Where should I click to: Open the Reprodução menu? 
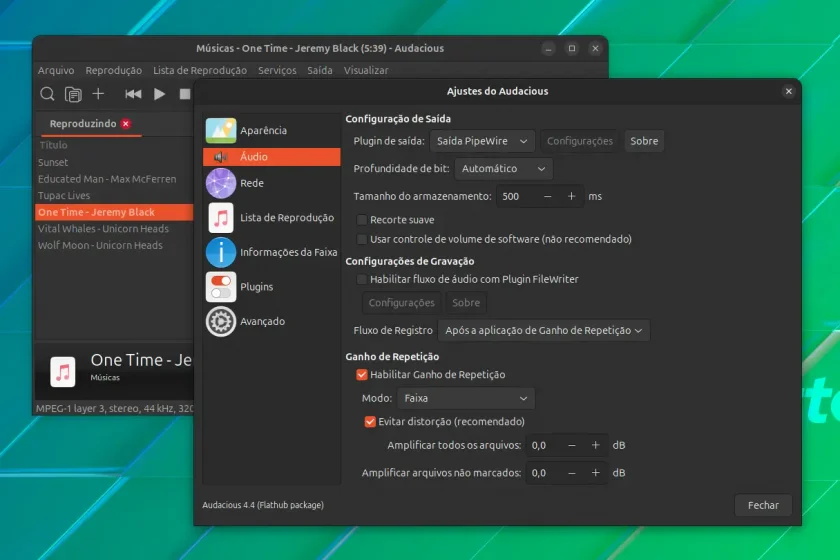(x=114, y=70)
